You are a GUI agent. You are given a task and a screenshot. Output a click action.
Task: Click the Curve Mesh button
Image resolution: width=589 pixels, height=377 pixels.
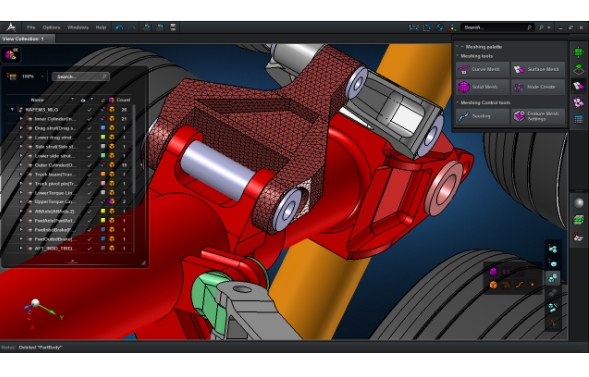tap(483, 69)
